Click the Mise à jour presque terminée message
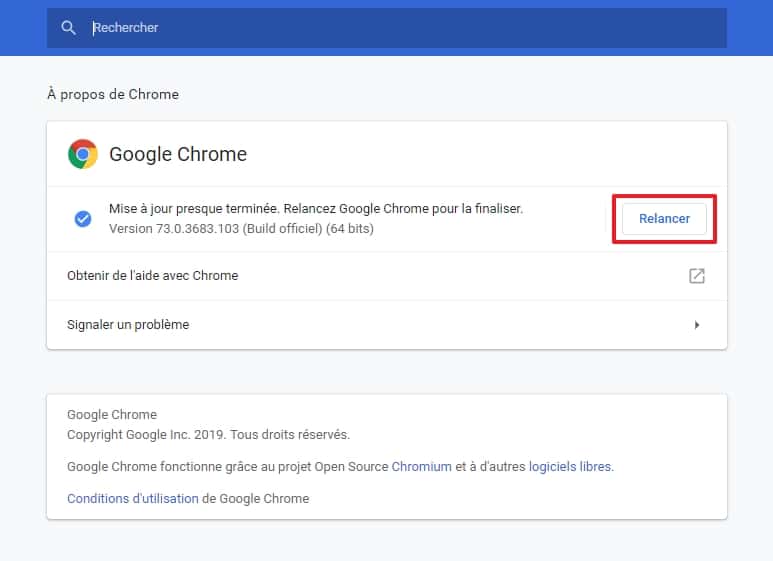The height and width of the screenshot is (561, 773). 316,209
